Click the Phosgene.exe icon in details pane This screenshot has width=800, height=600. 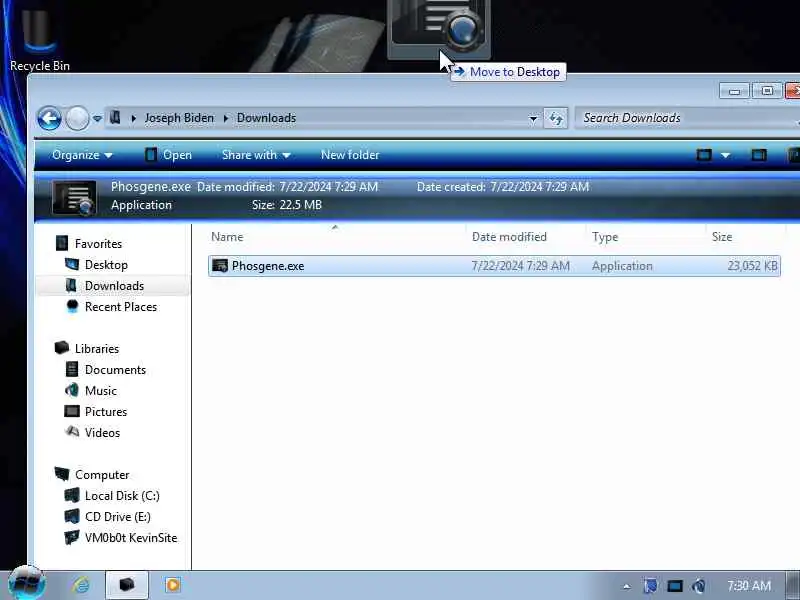pyautogui.click(x=74, y=197)
